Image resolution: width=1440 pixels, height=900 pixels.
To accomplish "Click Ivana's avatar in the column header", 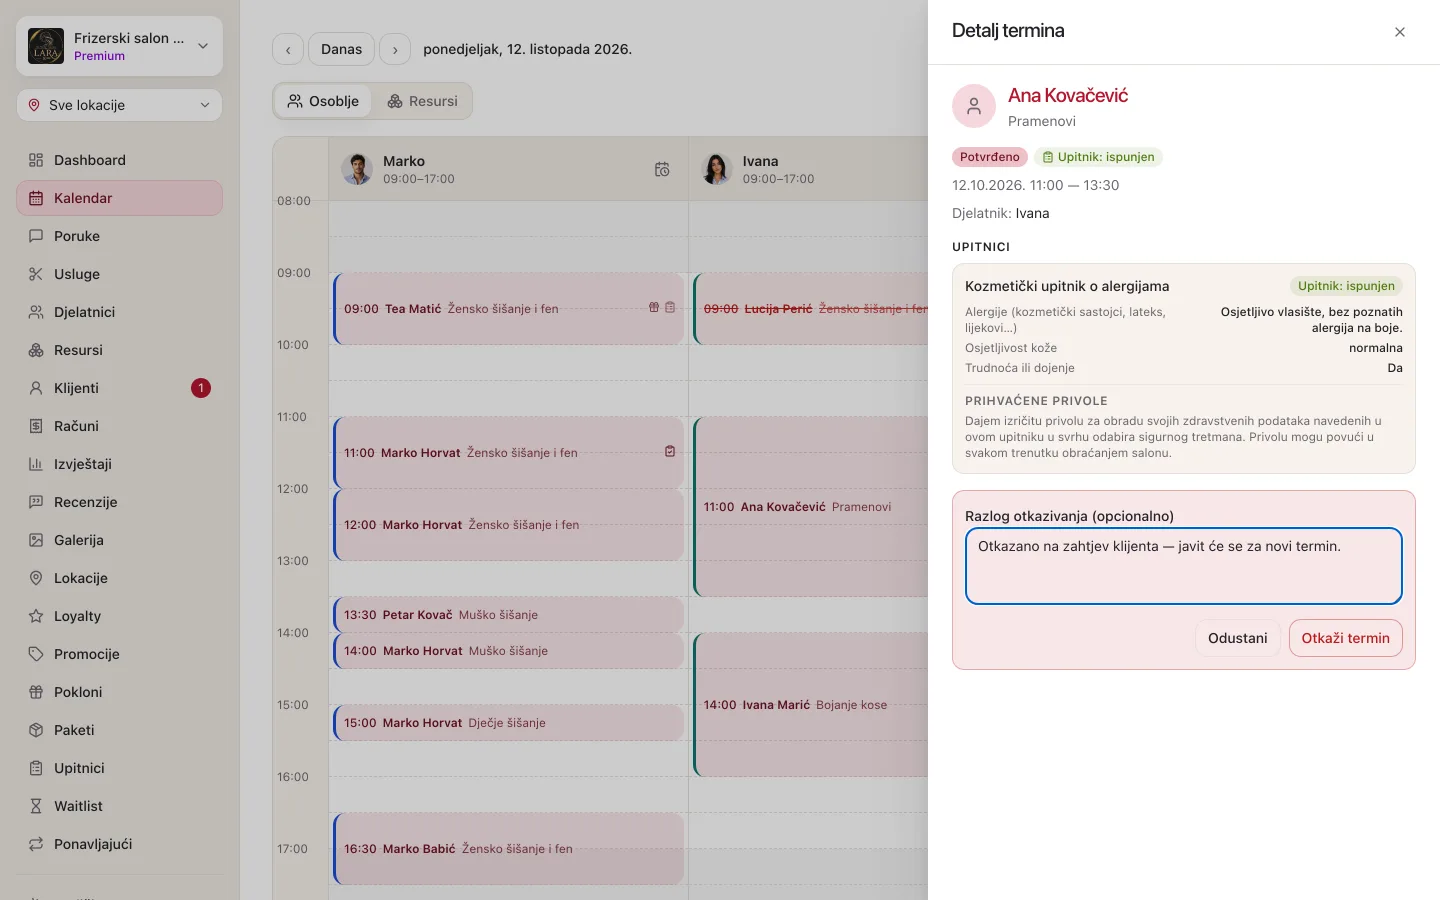I will [717, 169].
